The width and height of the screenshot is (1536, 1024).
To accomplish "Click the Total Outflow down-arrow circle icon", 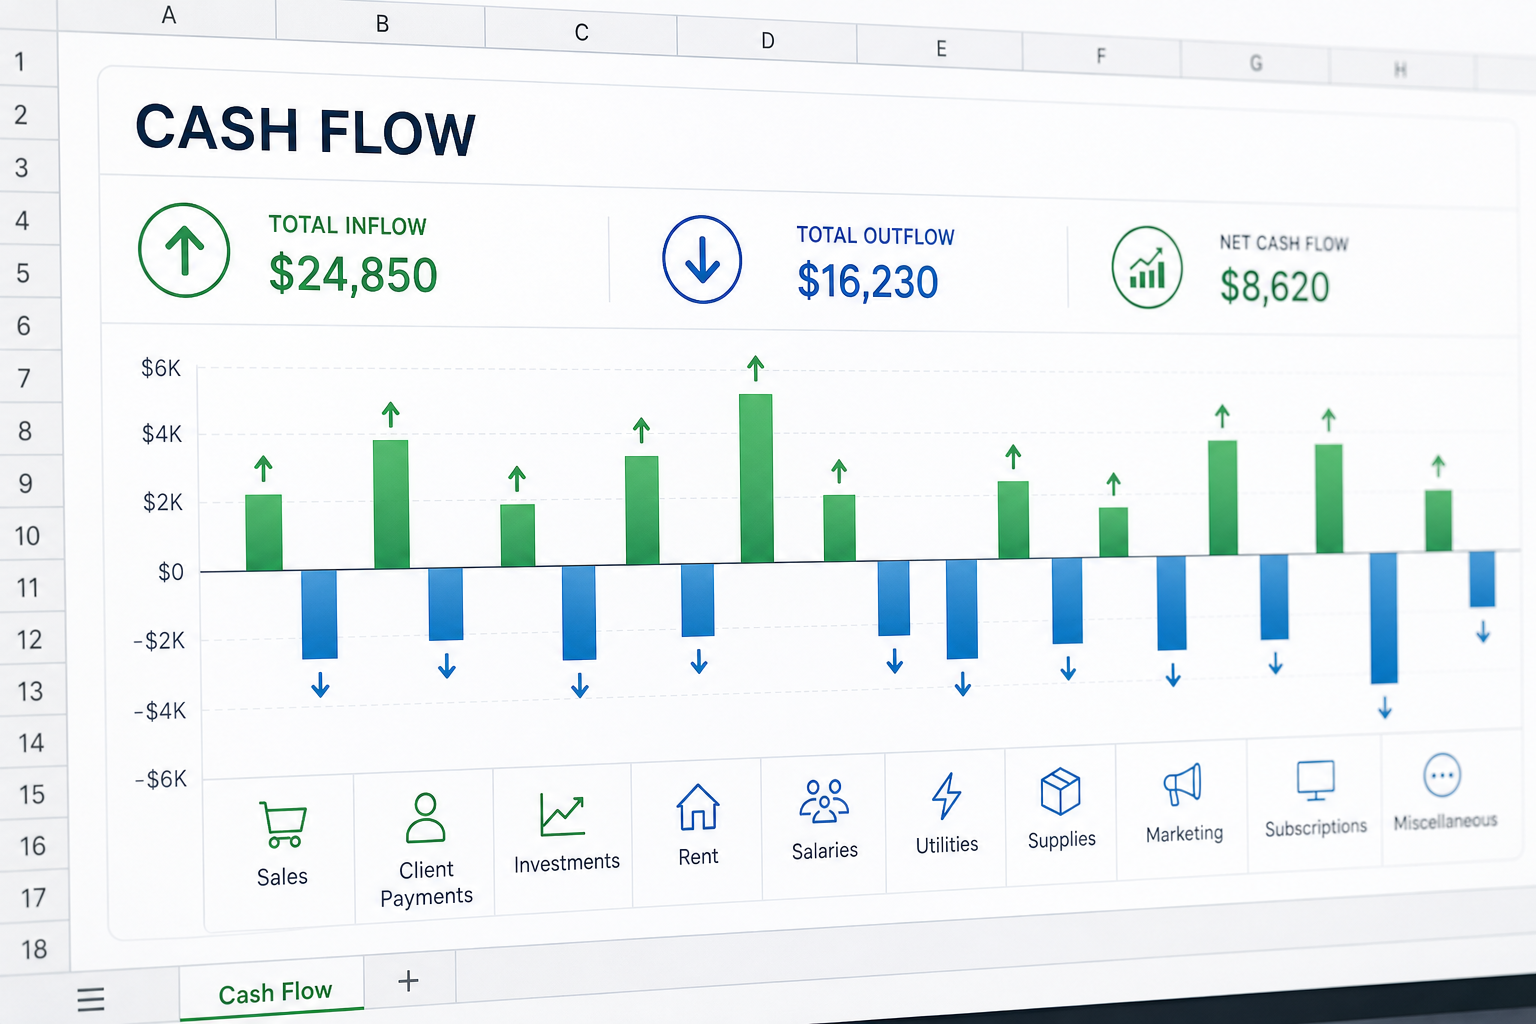I will 702,259.
